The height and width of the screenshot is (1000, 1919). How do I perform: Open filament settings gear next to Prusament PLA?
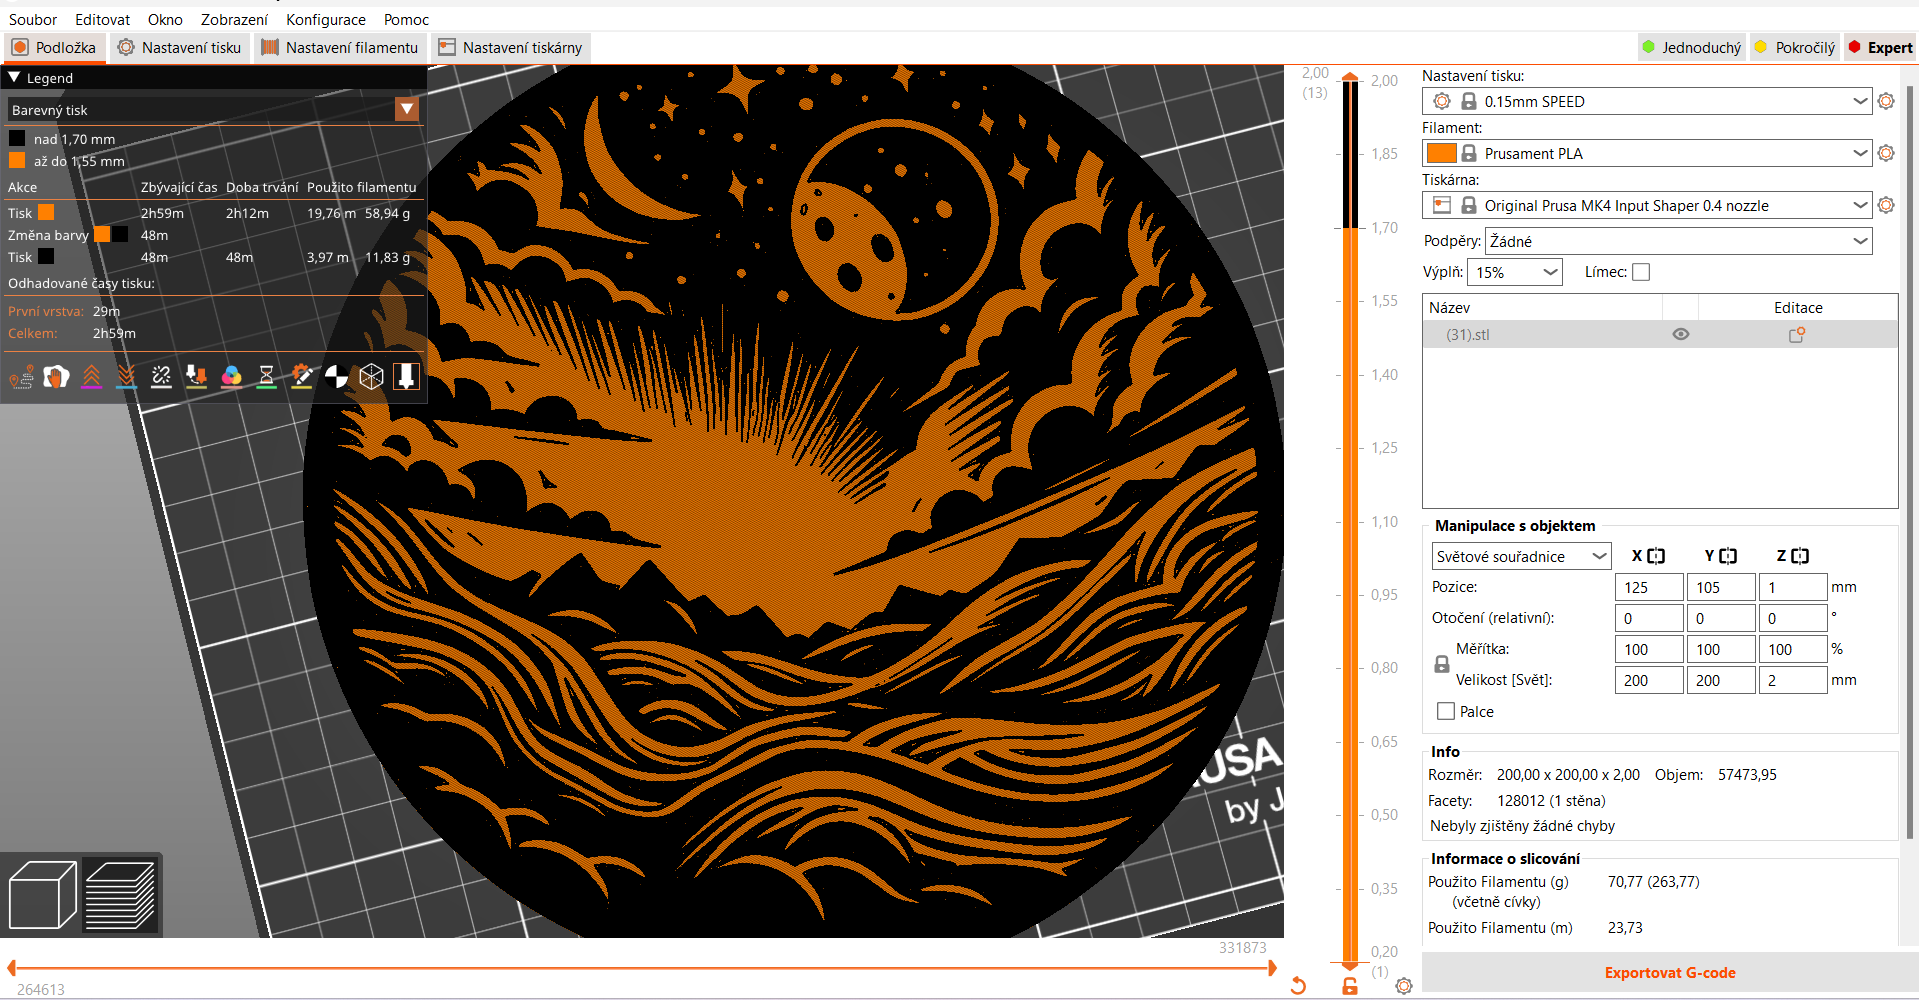(x=1886, y=153)
